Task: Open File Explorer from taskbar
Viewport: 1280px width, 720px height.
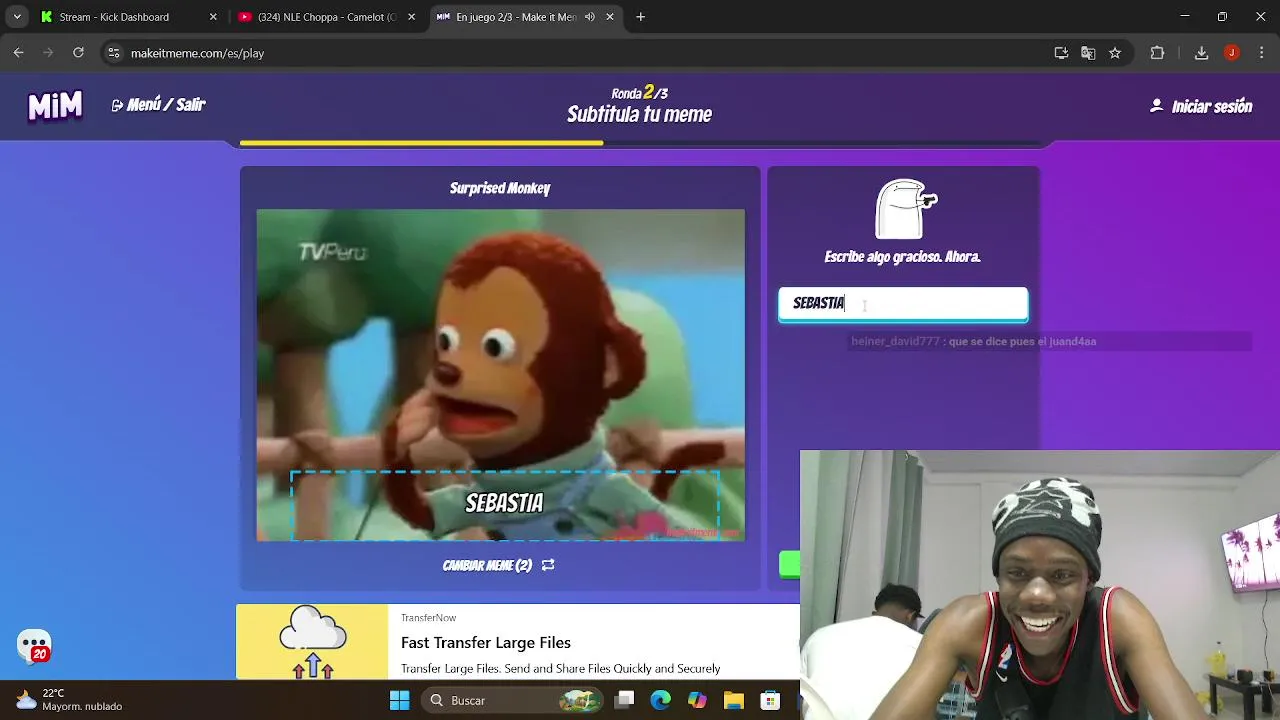Action: [x=733, y=700]
